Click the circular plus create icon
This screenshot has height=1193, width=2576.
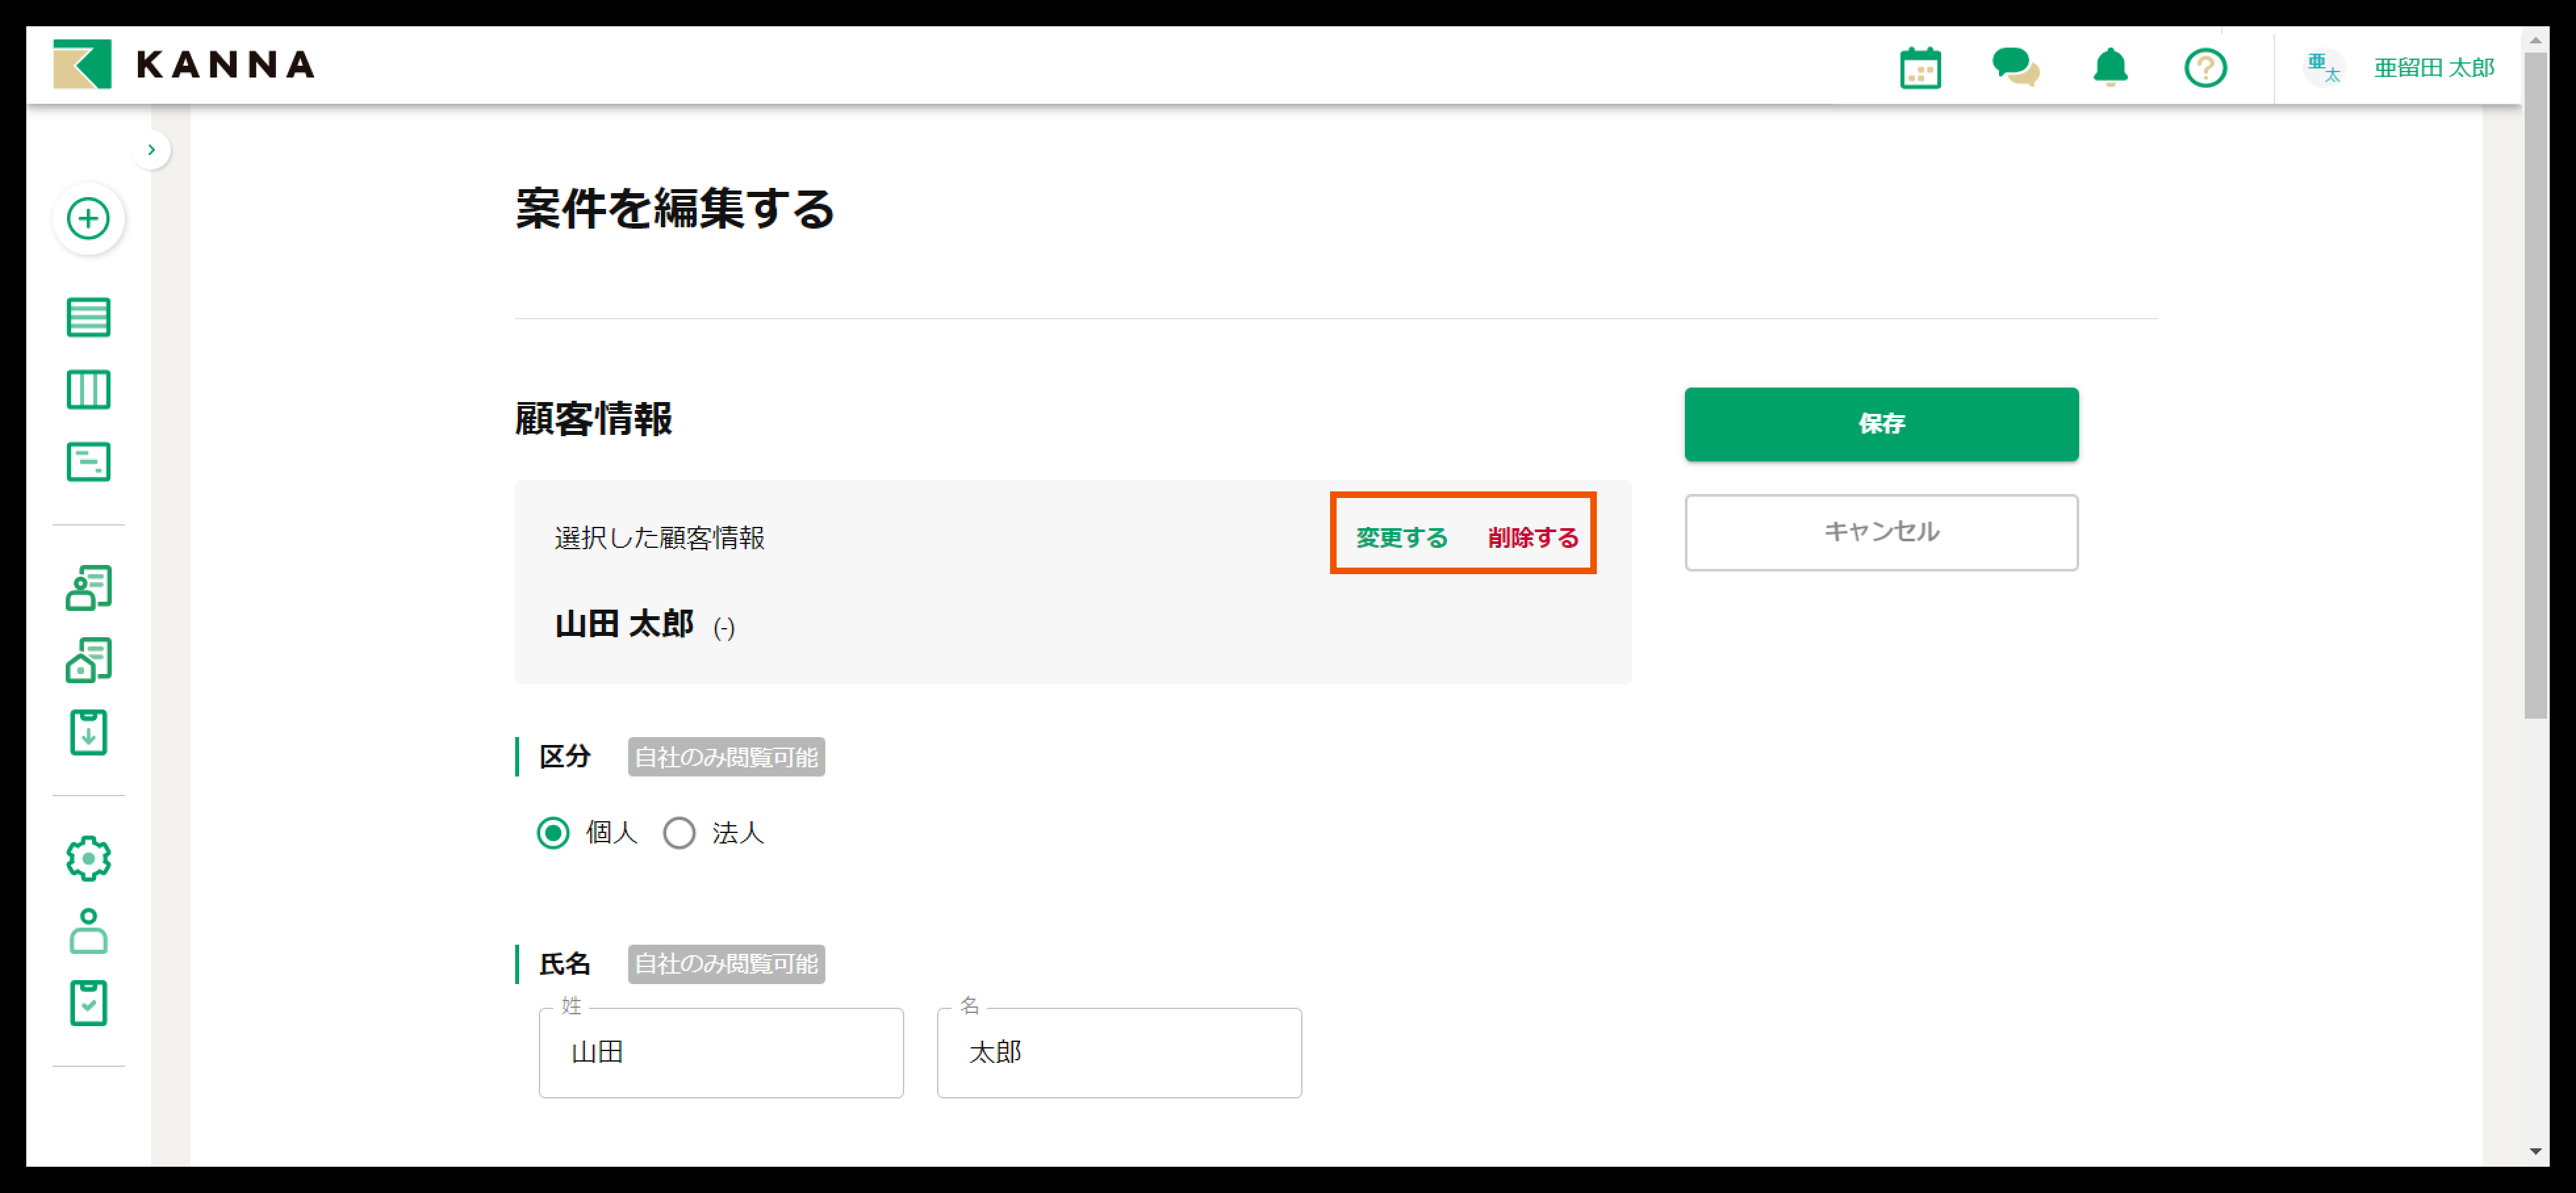[88, 218]
